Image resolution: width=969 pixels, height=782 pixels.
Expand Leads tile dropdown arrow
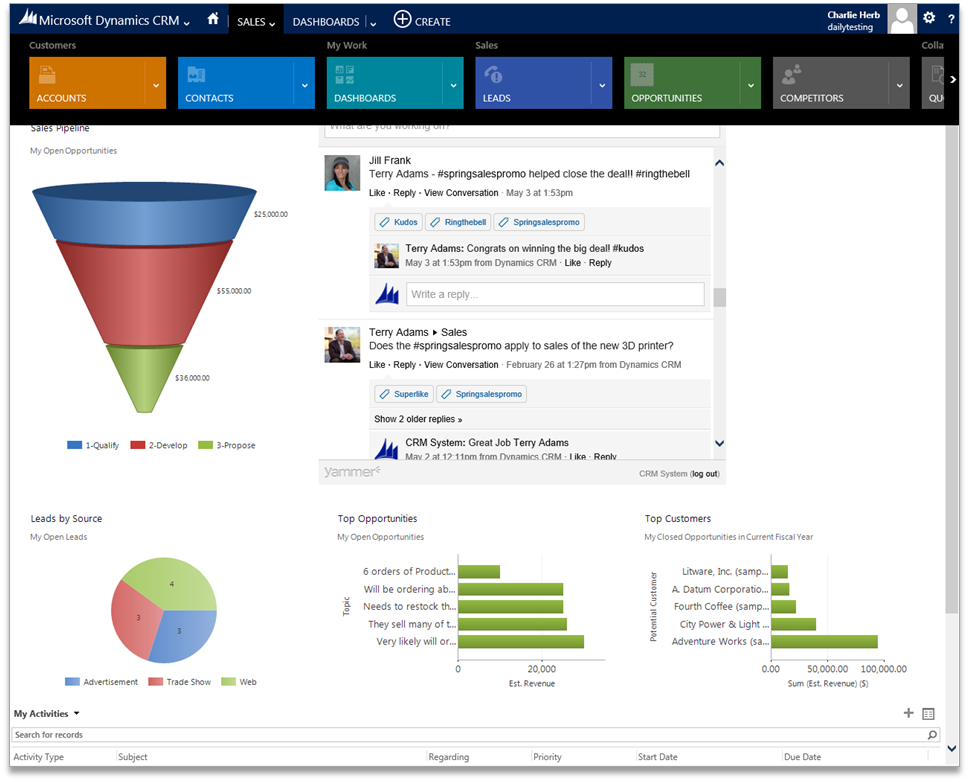click(x=602, y=85)
